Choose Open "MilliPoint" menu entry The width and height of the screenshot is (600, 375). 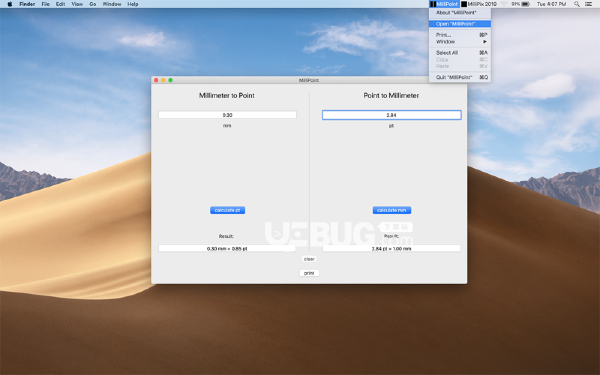(x=460, y=24)
